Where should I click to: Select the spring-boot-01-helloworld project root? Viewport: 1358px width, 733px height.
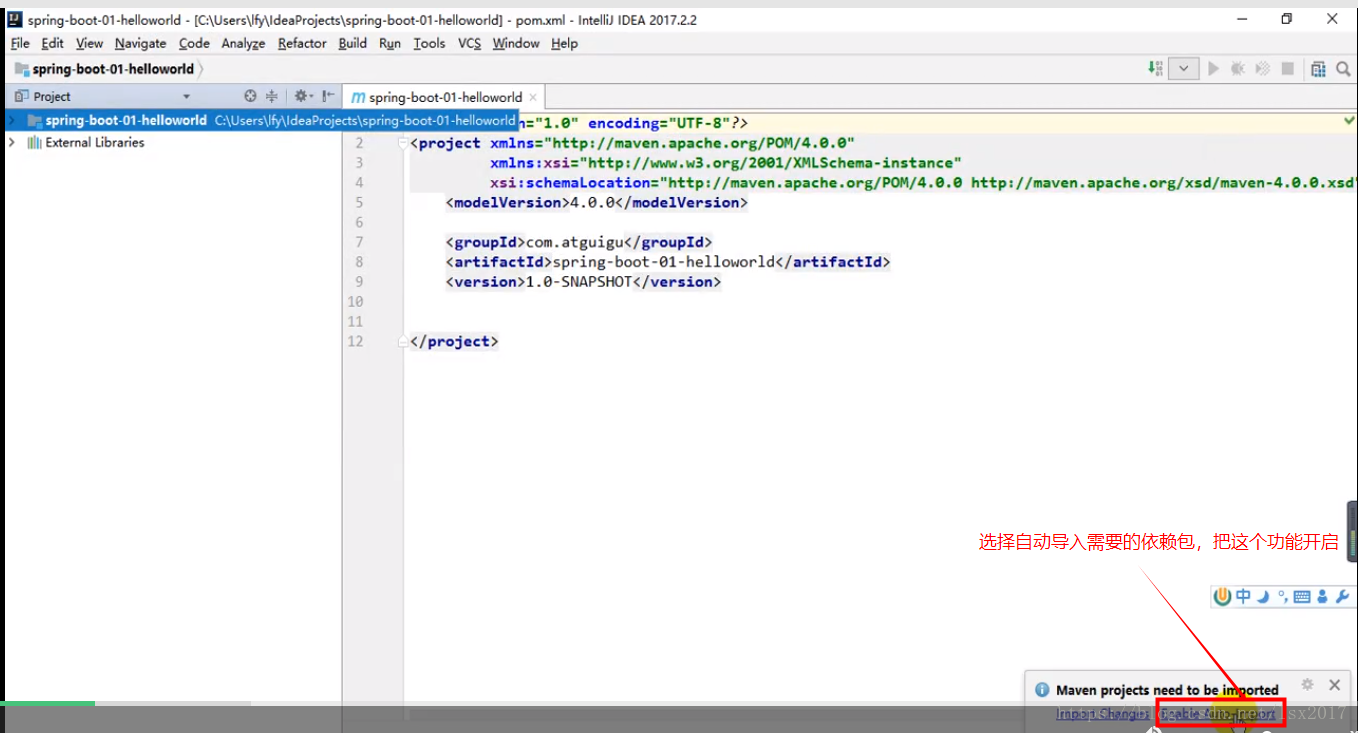pos(126,120)
